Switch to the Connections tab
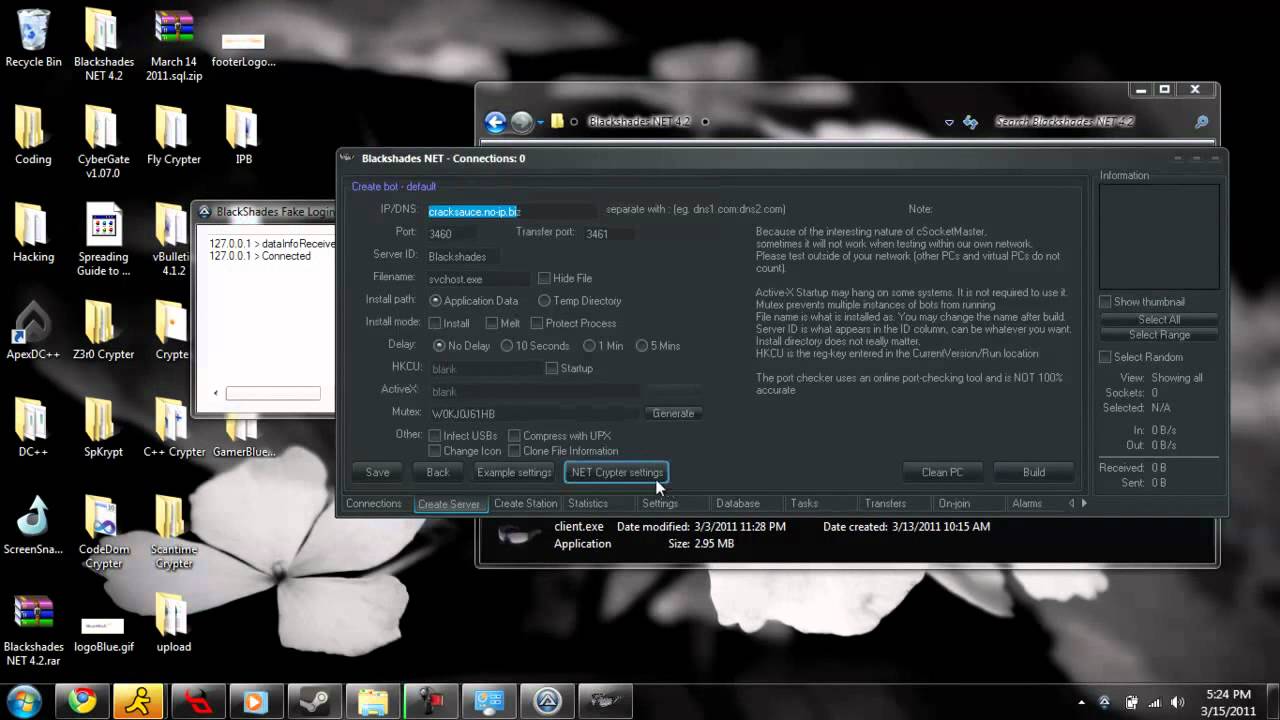This screenshot has height=720, width=1280. click(x=374, y=504)
